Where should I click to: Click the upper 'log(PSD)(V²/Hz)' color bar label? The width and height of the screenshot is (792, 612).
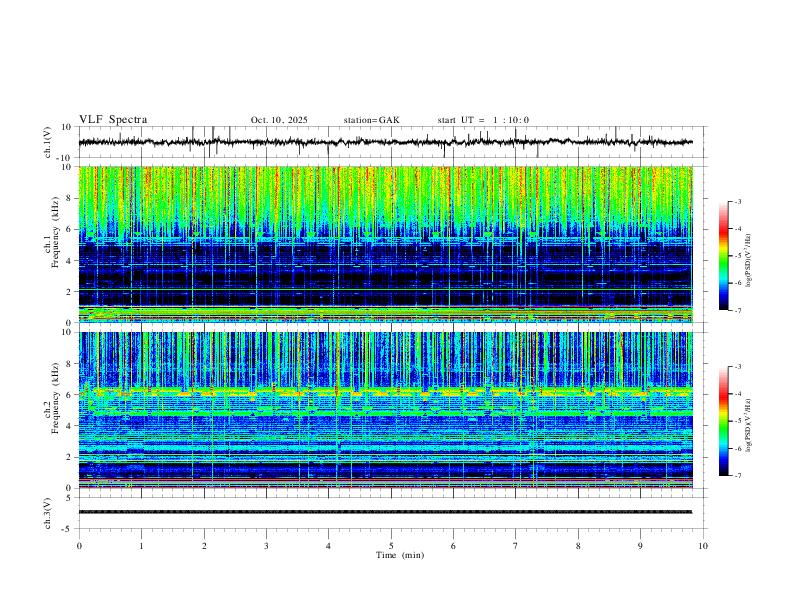coord(748,260)
